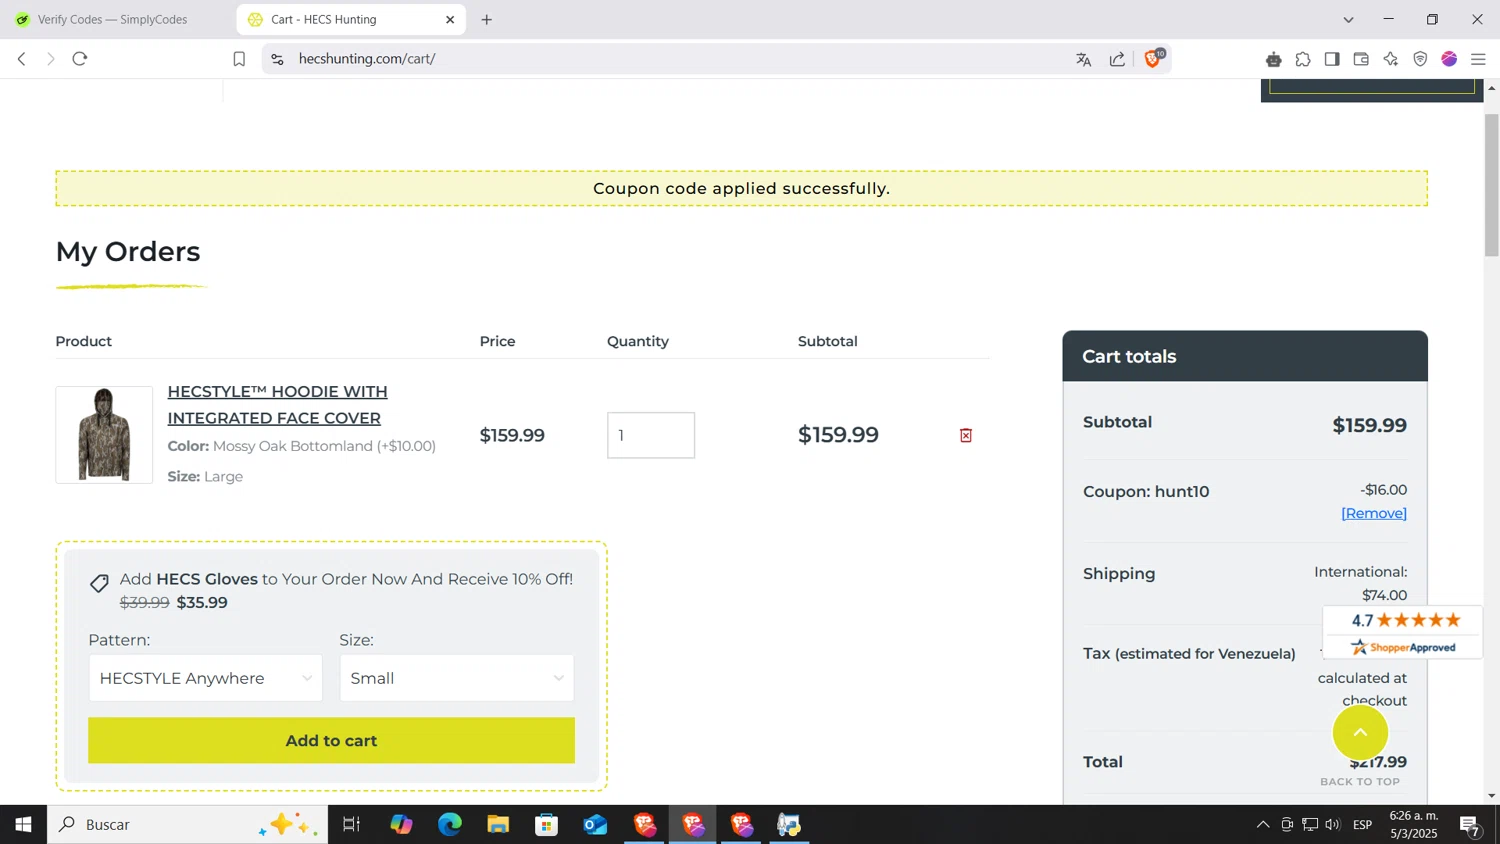Image resolution: width=1500 pixels, height=844 pixels.
Task: Open Brave VPN shield icon
Action: point(1420,60)
